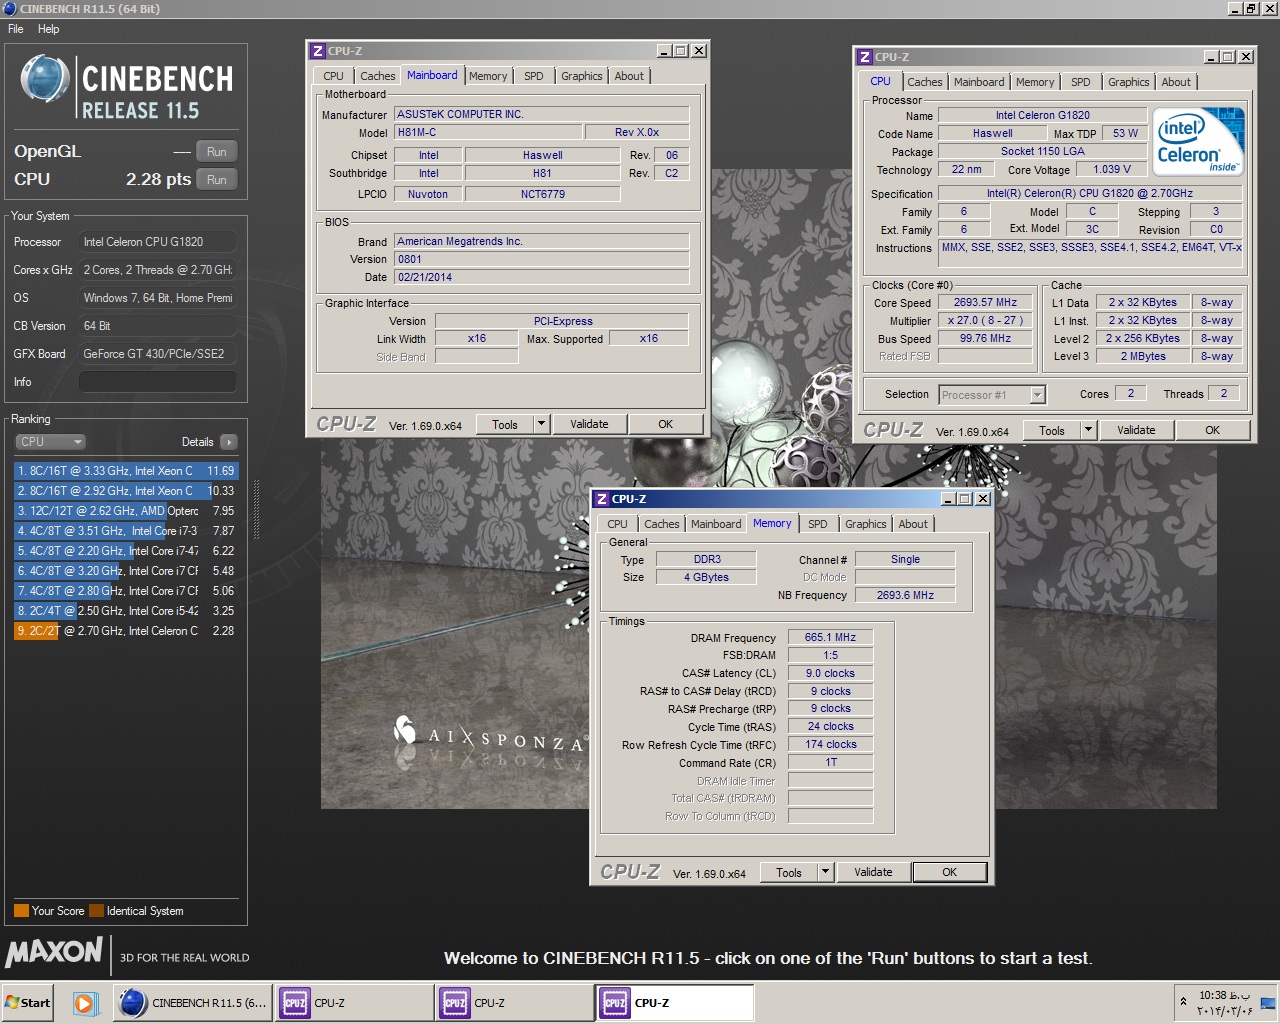
Task: Click the Info input field in Your System
Action: [x=157, y=382]
